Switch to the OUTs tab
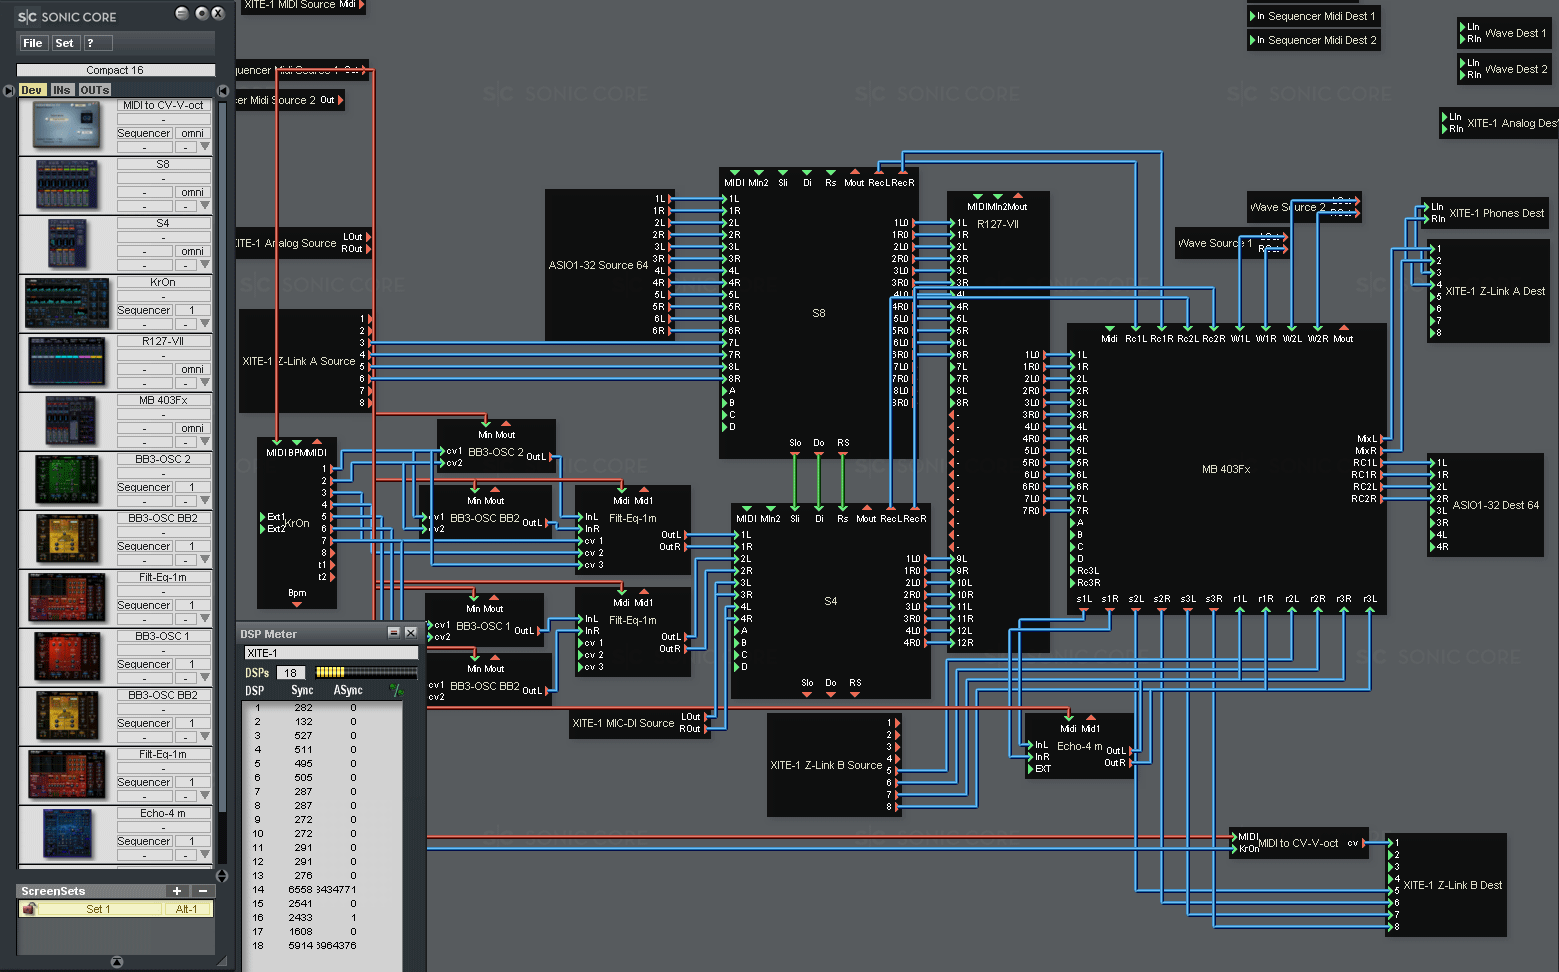Viewport: 1559px width, 972px height. point(95,90)
